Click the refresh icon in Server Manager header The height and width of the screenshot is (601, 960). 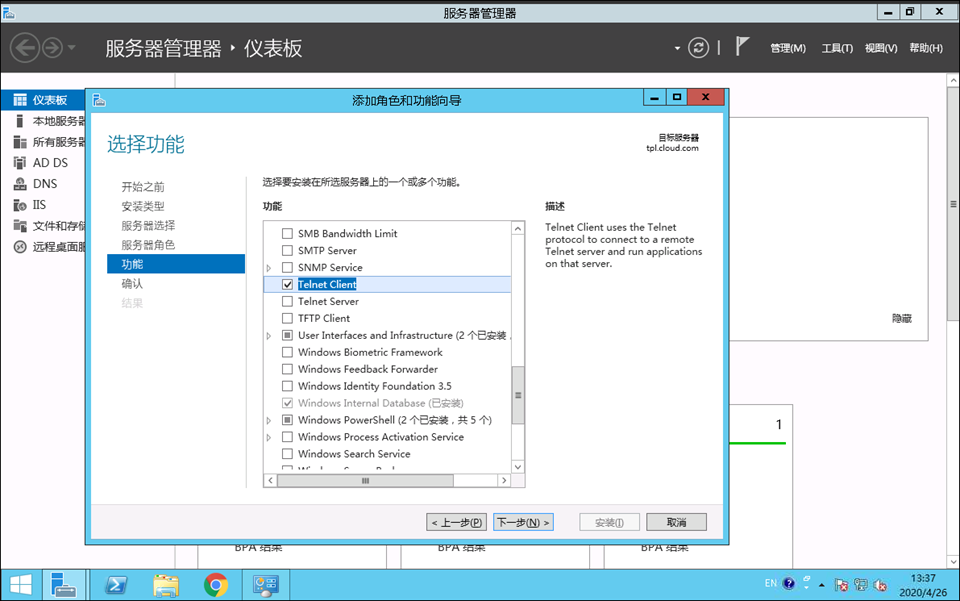click(x=698, y=48)
